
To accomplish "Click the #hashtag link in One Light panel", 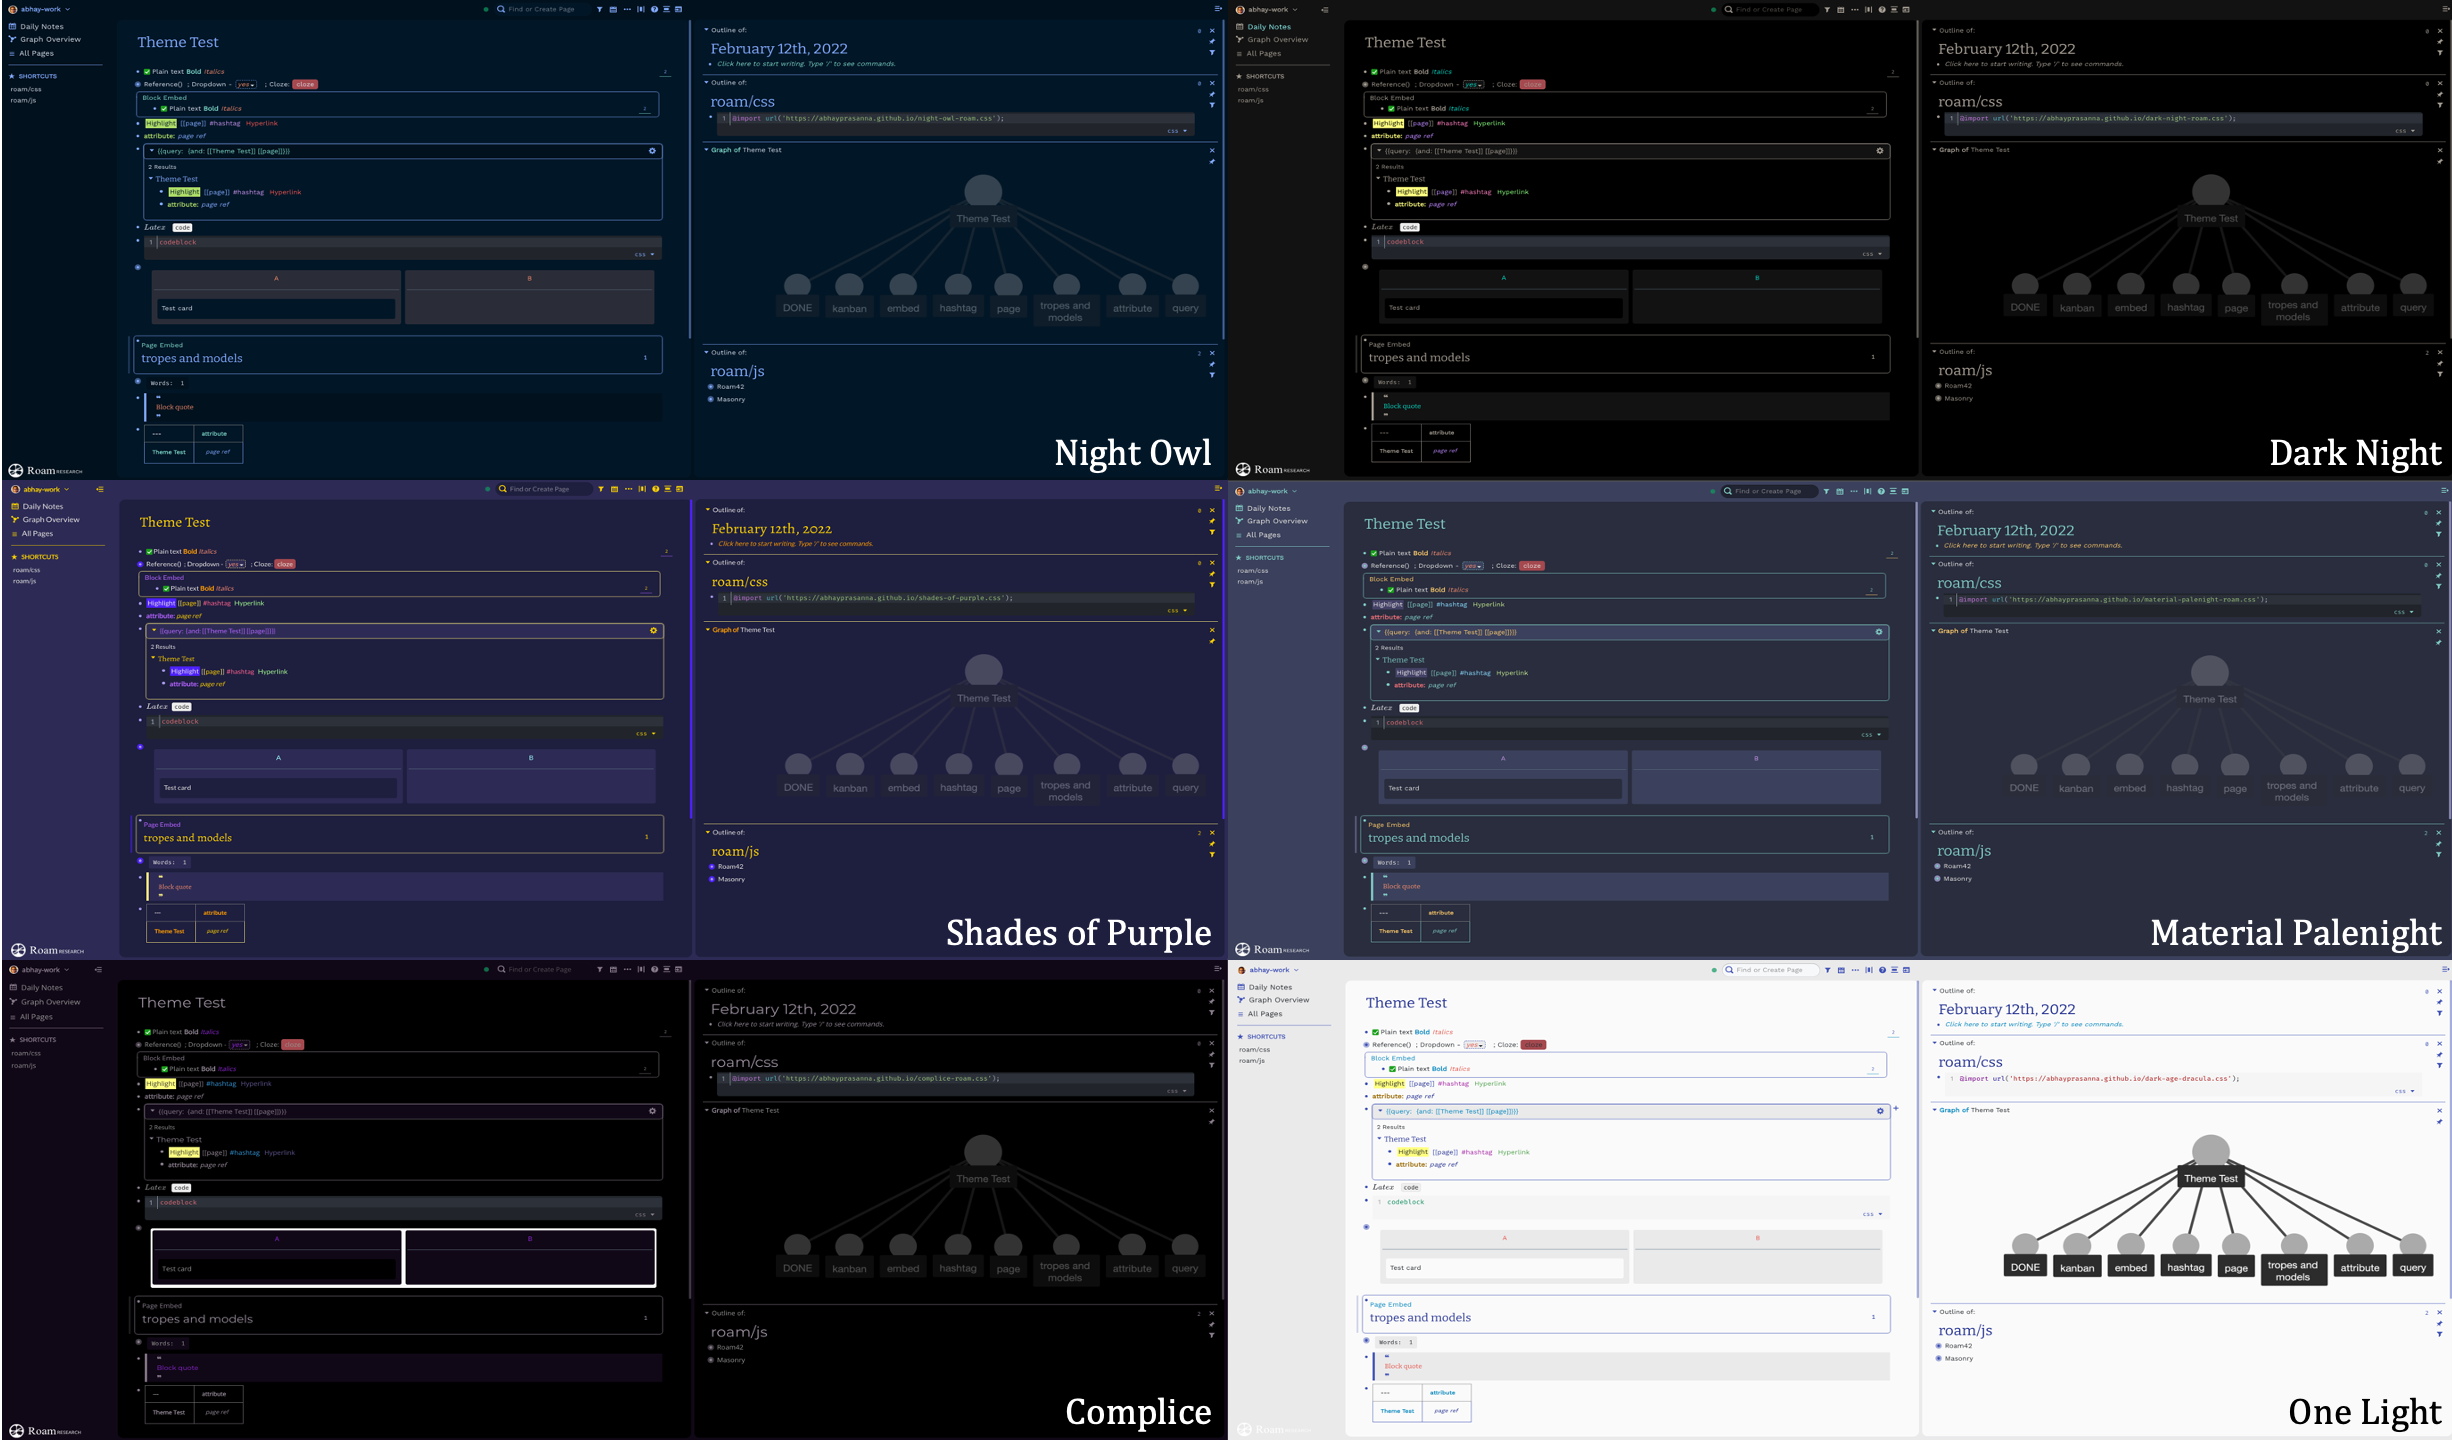I will (x=1453, y=1083).
